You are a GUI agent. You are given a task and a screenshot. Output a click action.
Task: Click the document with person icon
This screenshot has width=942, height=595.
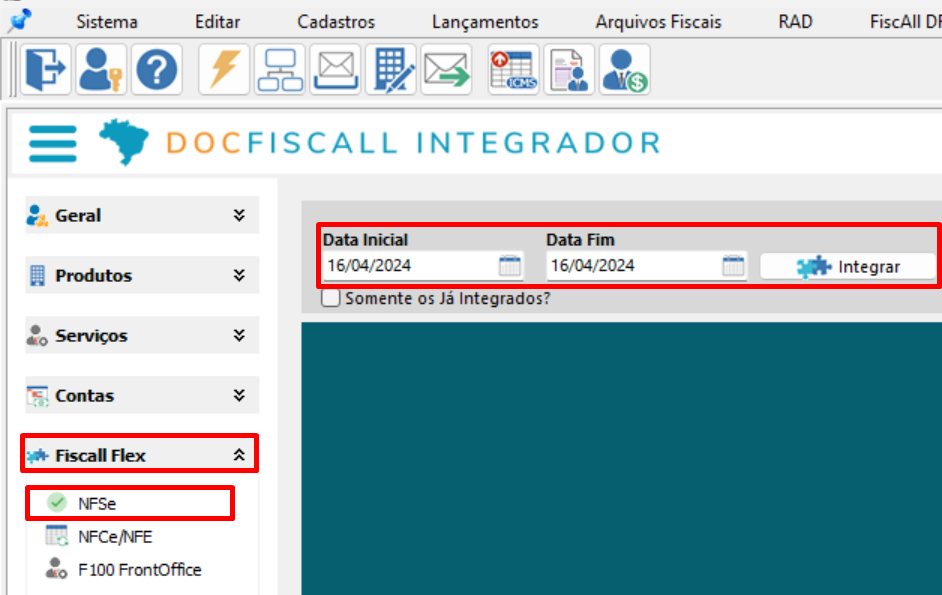click(x=569, y=69)
